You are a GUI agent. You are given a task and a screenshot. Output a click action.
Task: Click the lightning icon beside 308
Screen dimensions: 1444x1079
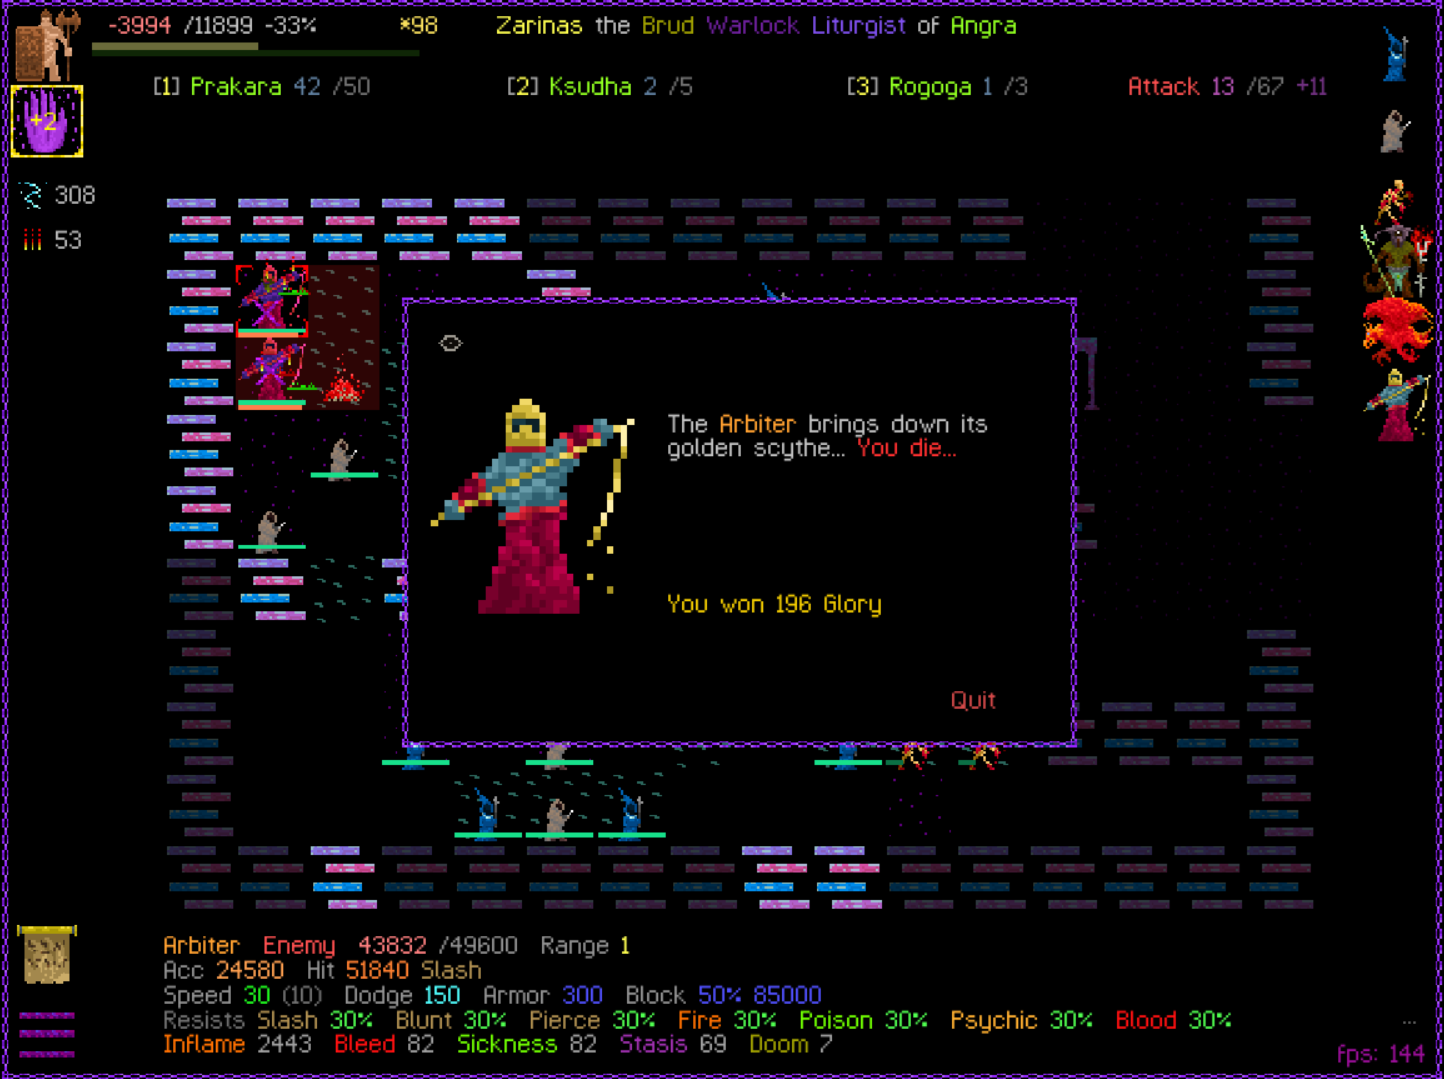32,195
